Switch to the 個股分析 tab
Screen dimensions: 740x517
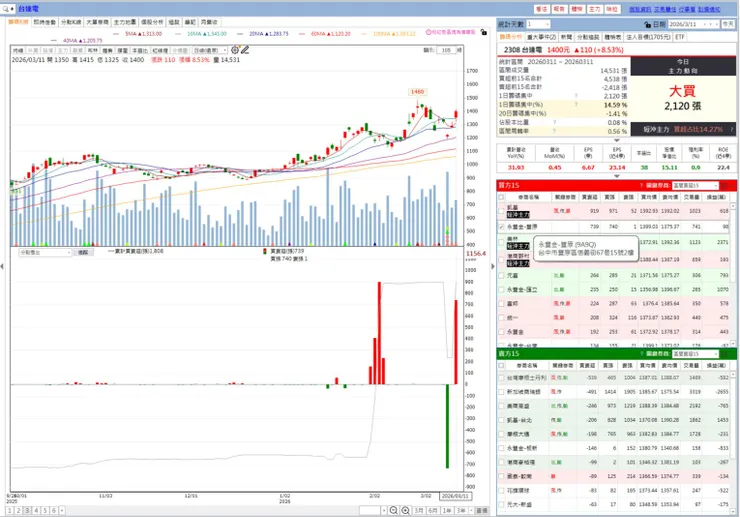tap(152, 22)
